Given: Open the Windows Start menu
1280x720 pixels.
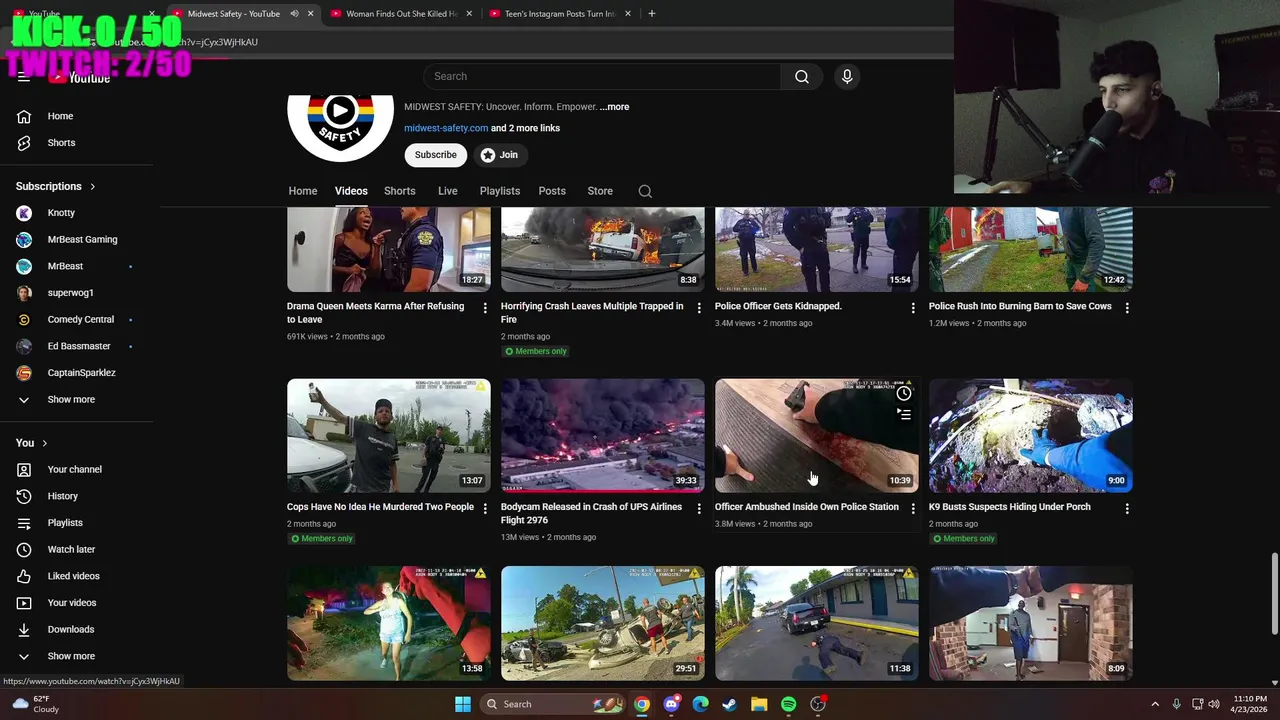Looking at the screenshot, I should point(463,704).
